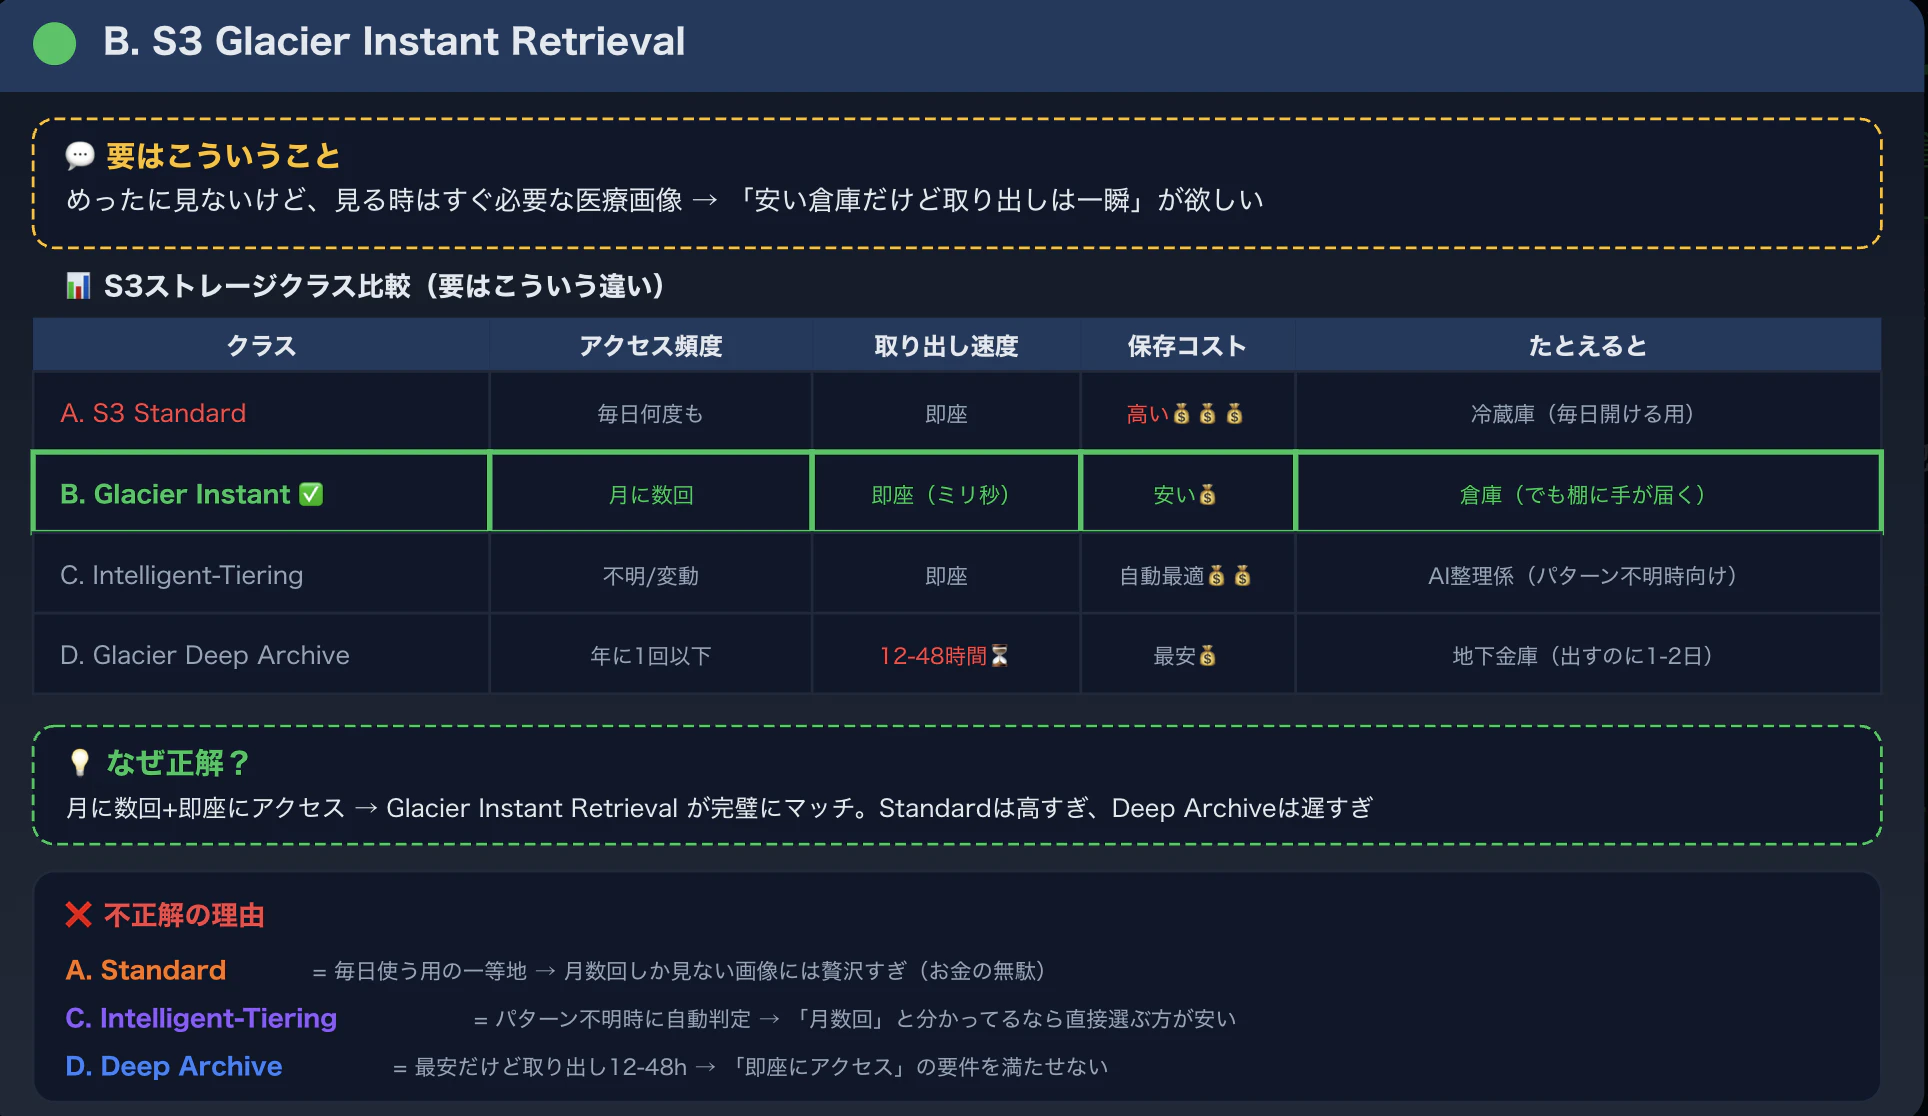Image resolution: width=1928 pixels, height=1116 pixels.
Task: Click the クラス column header
Action: (x=261, y=346)
